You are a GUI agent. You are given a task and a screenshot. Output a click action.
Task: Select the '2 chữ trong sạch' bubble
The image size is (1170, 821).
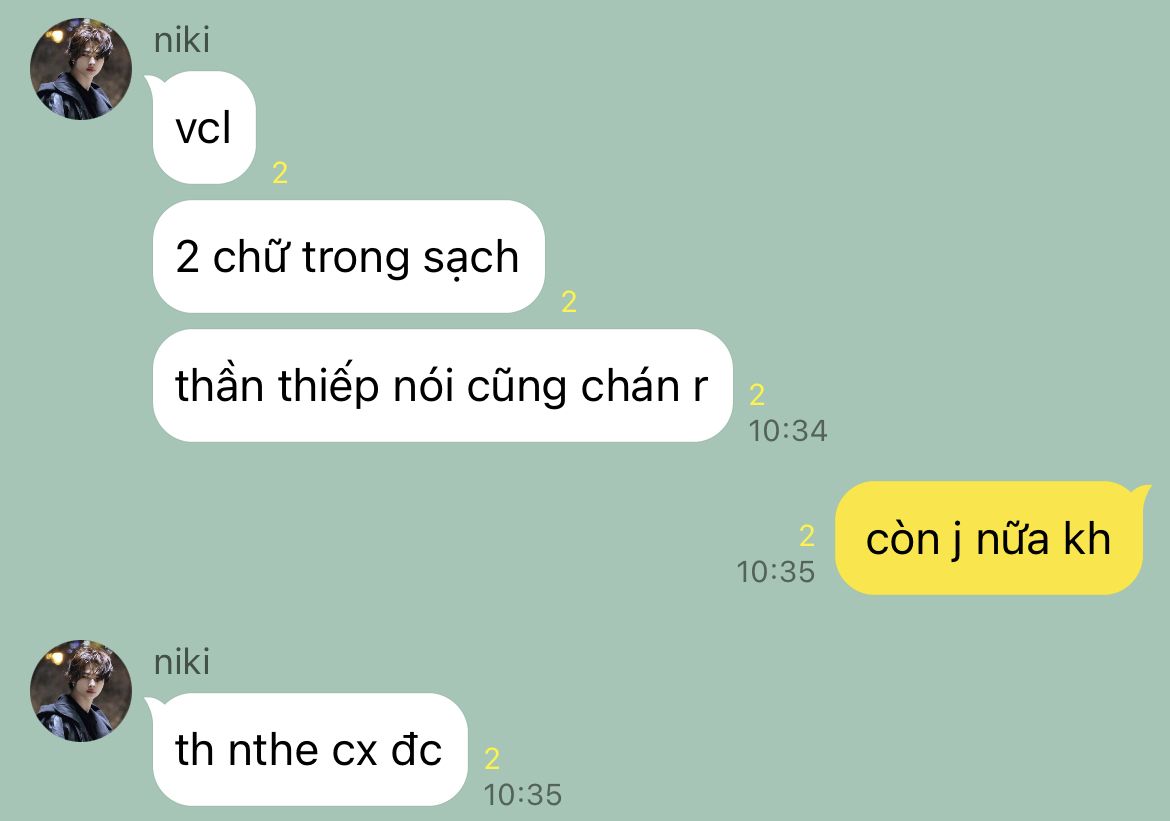pos(348,257)
